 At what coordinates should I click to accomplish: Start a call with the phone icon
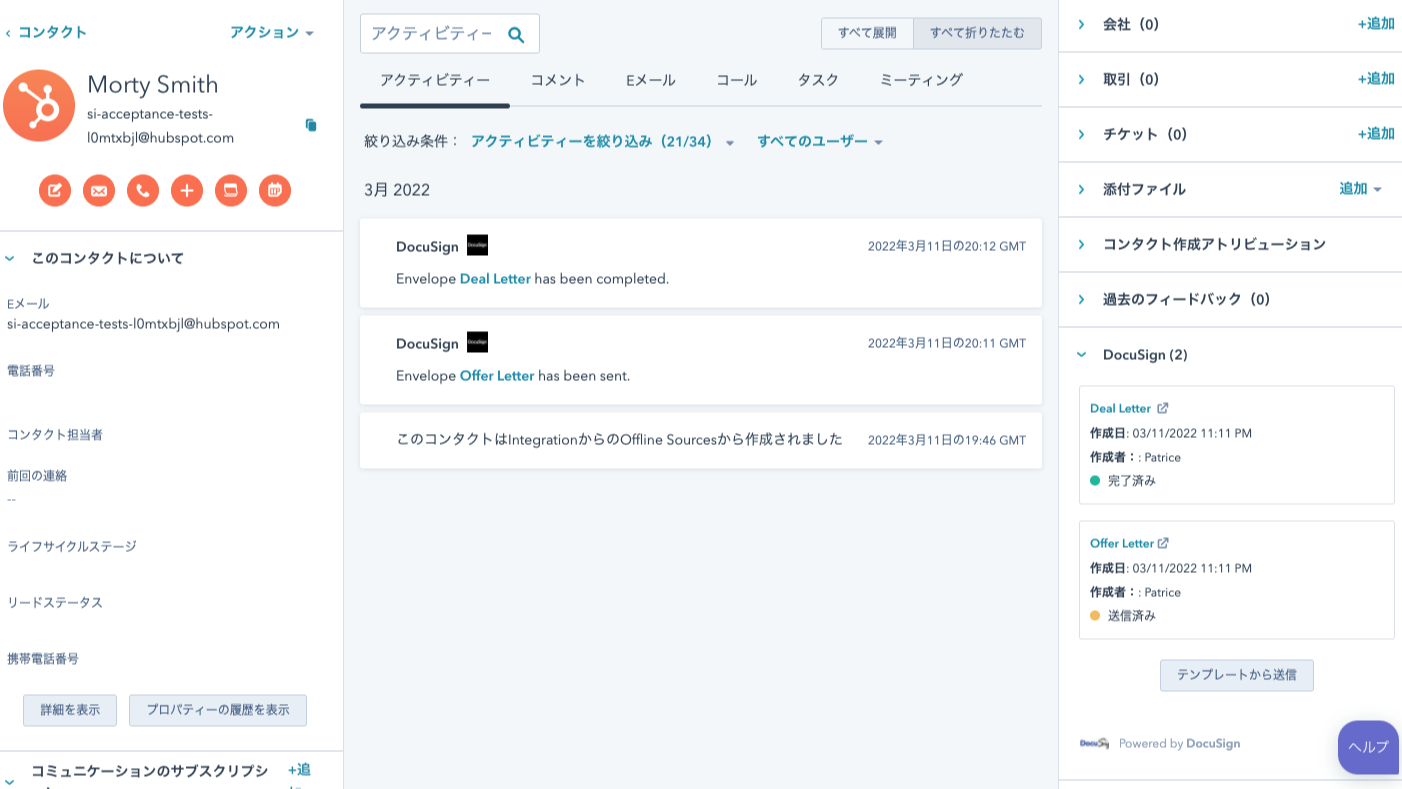(143, 190)
